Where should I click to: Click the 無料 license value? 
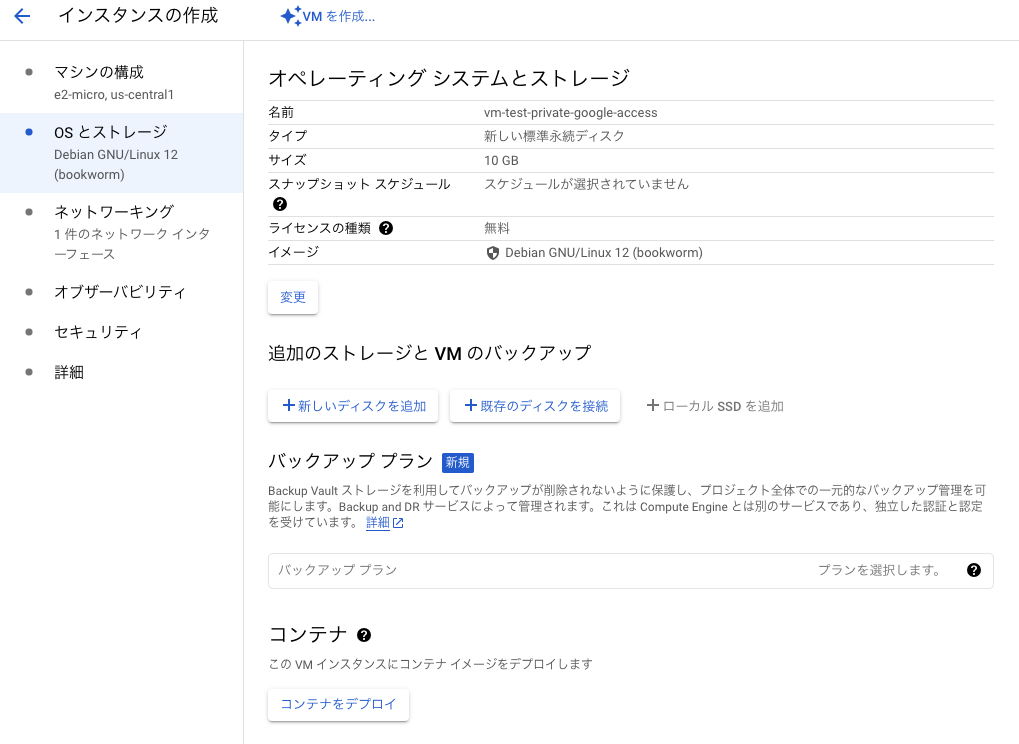click(497, 228)
